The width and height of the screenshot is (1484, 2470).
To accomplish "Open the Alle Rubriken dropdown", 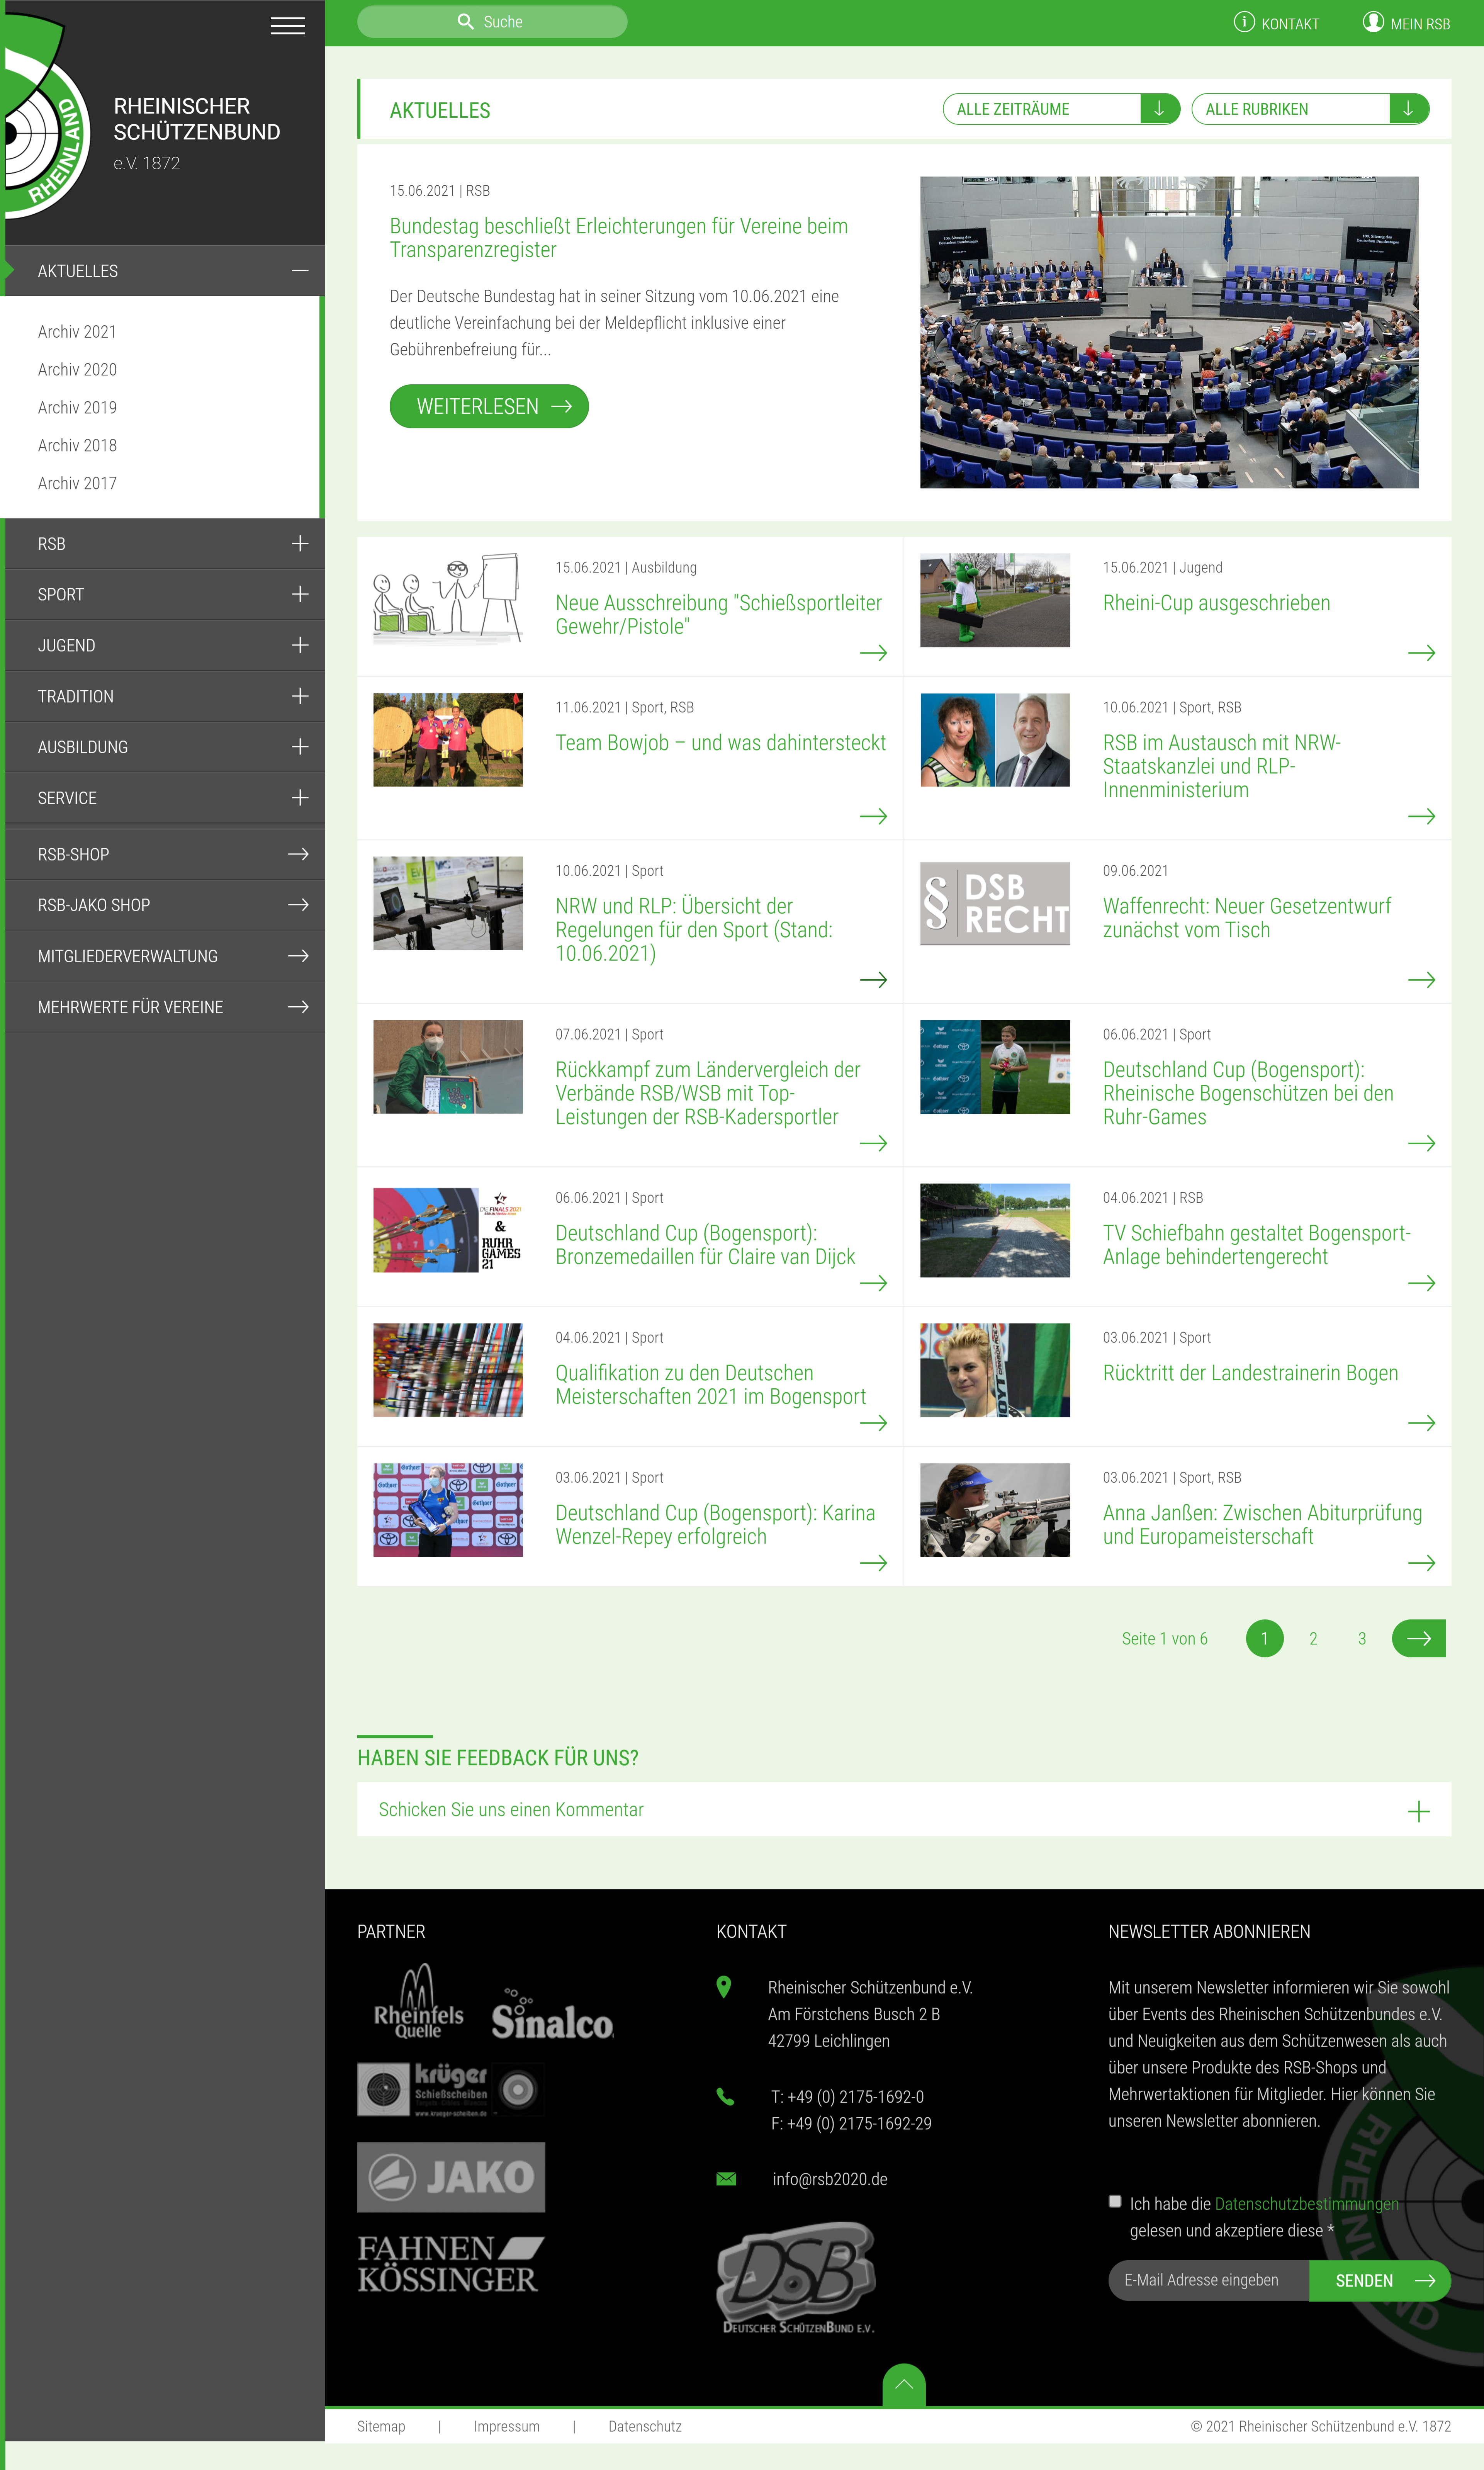I will point(1310,109).
